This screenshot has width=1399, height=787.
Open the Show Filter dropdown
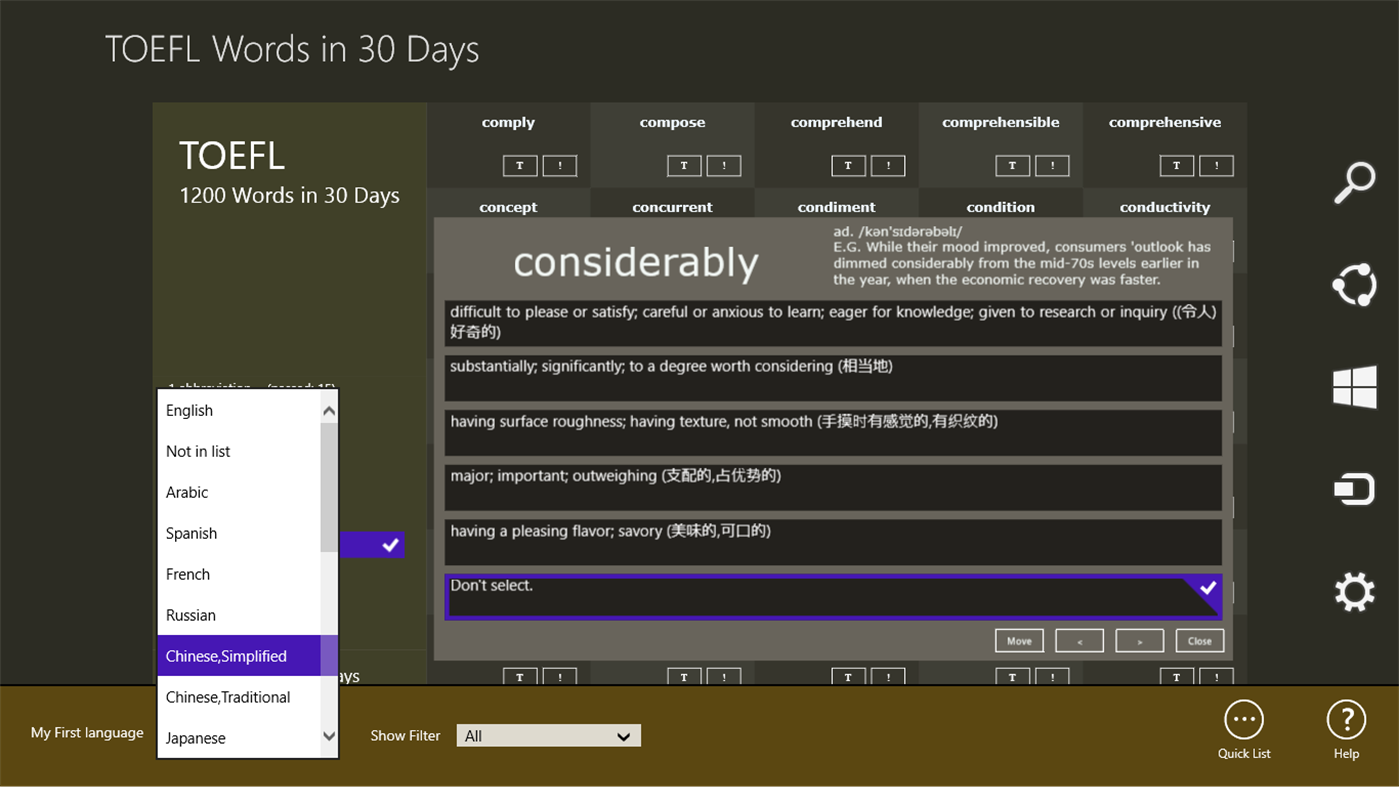click(x=548, y=735)
